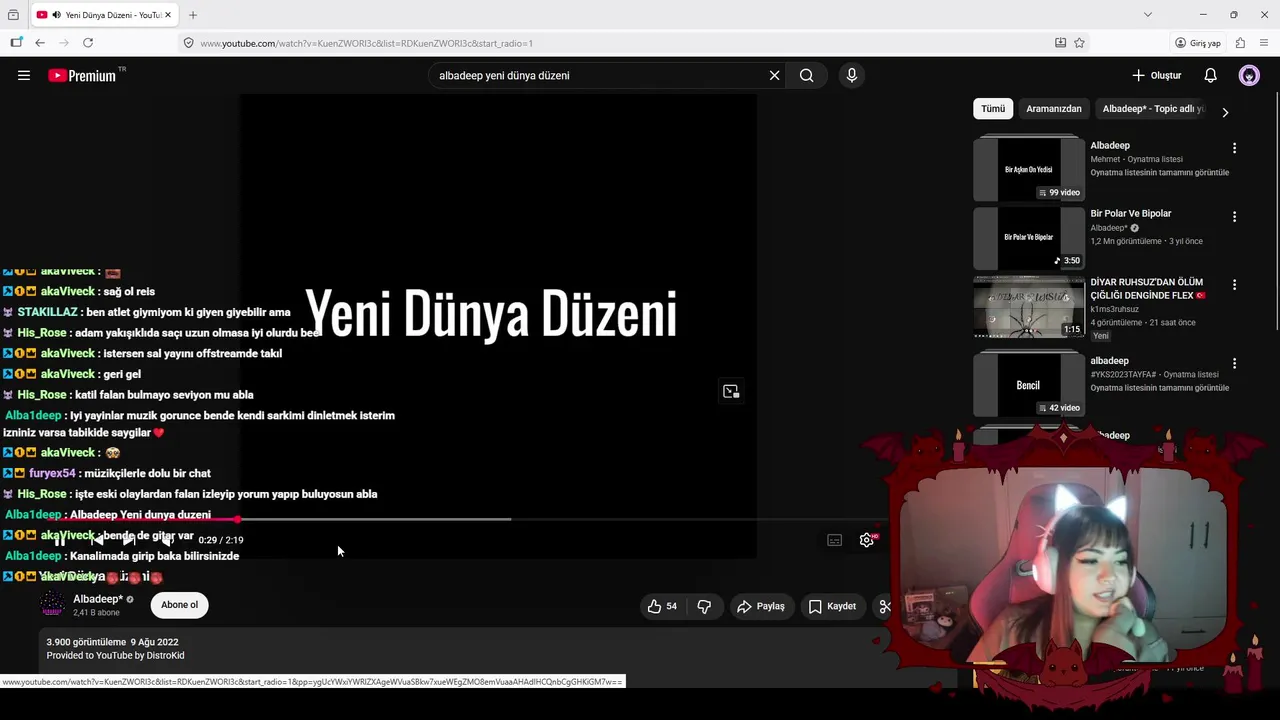Switch to miniplayer via video overlay icon
This screenshot has width=1280, height=720.
(x=731, y=391)
